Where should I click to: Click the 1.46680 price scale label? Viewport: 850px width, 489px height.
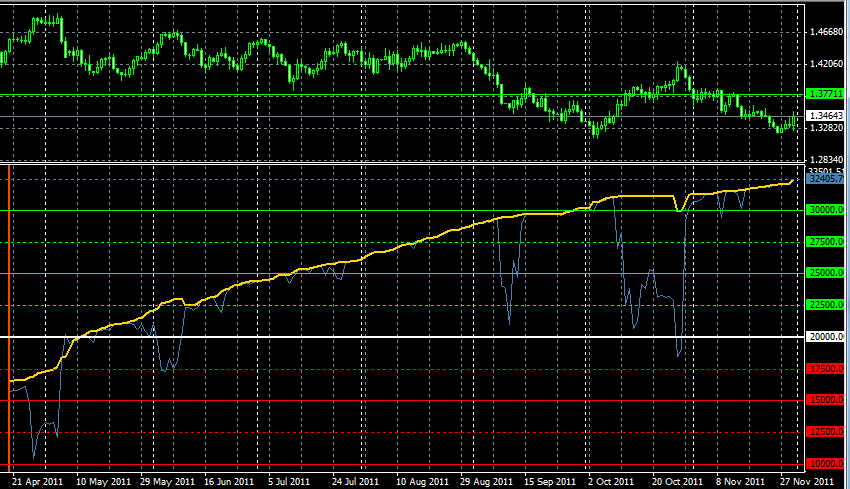click(x=826, y=32)
